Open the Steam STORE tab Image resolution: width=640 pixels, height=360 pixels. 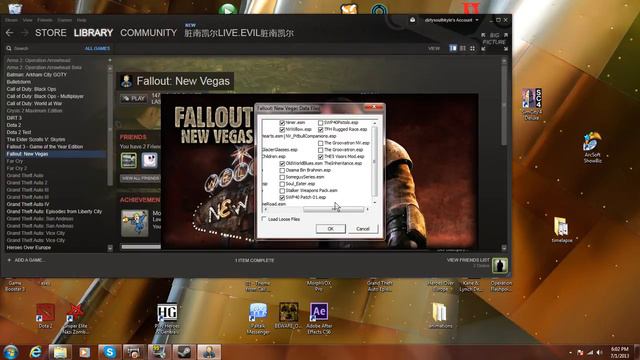point(51,33)
